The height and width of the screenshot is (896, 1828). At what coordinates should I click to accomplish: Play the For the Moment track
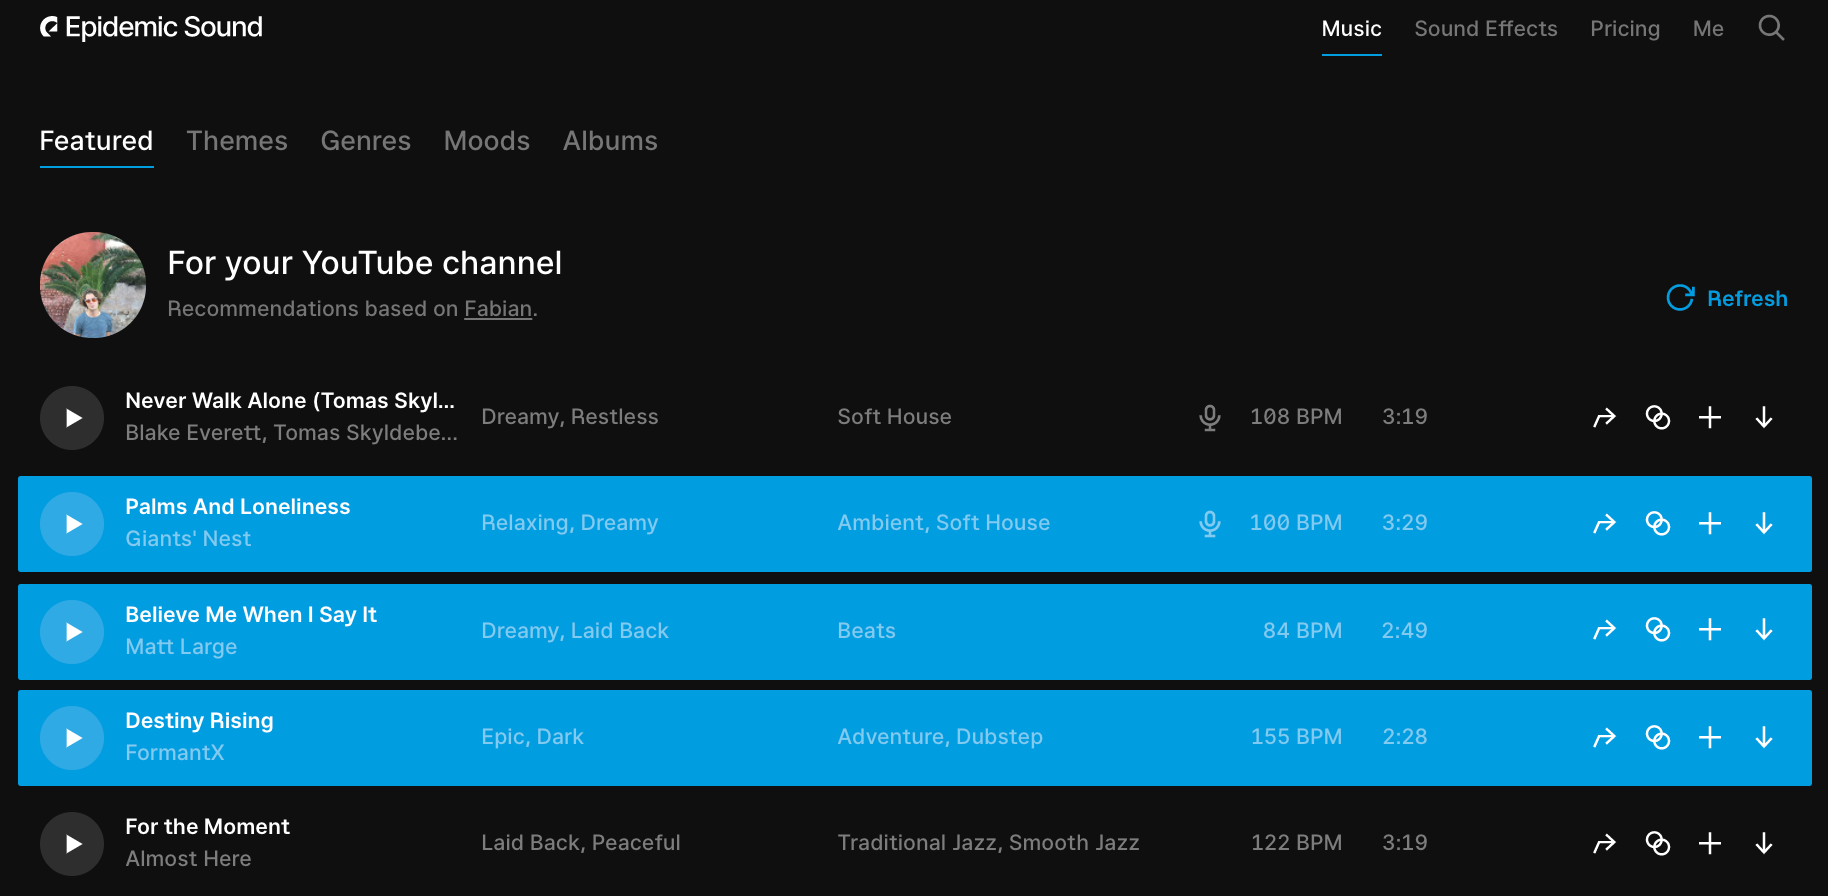(72, 844)
